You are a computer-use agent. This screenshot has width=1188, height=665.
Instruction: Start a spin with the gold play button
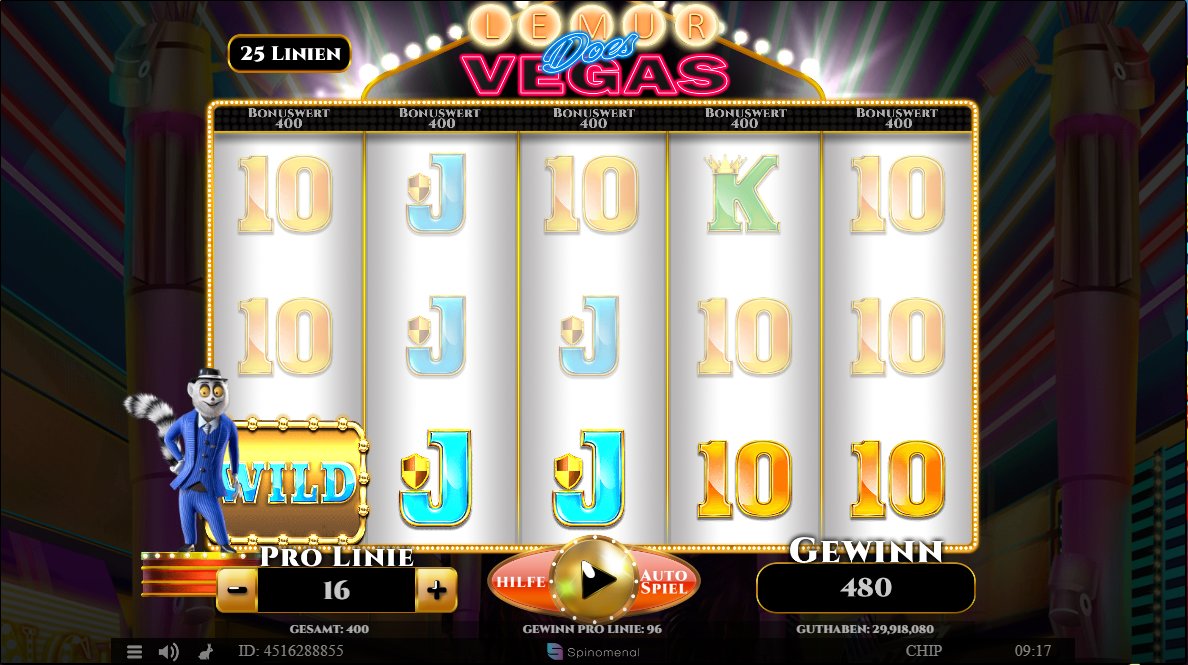coord(594,580)
